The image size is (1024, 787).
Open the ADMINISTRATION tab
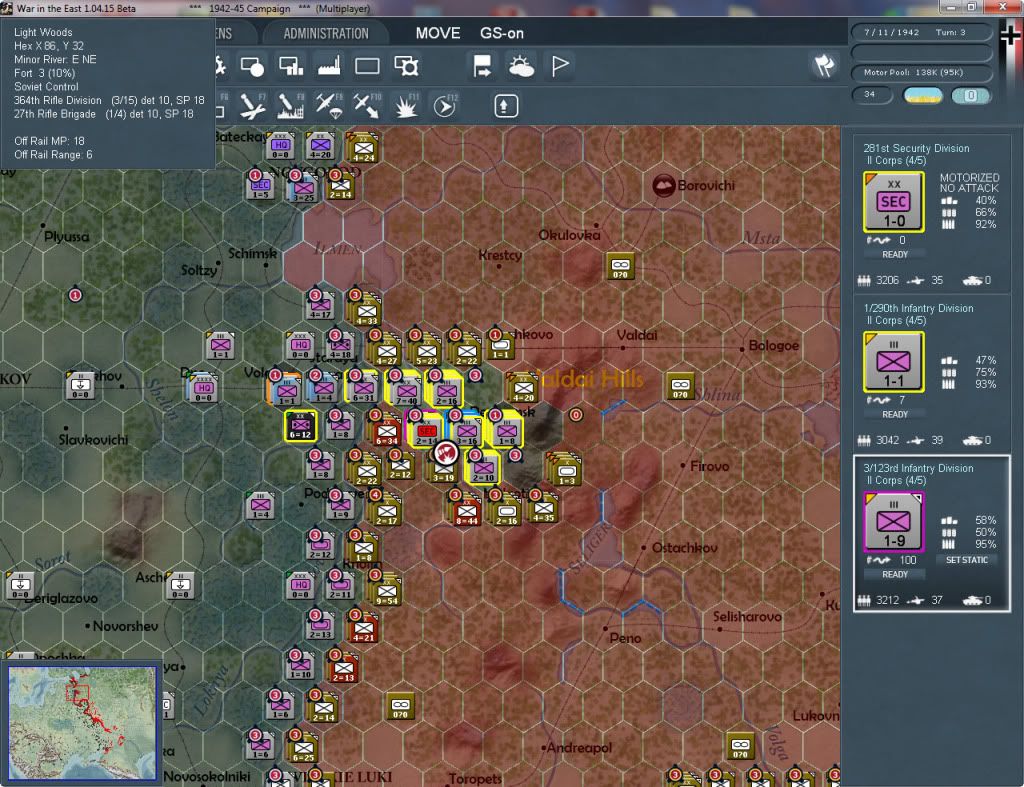[x=326, y=33]
